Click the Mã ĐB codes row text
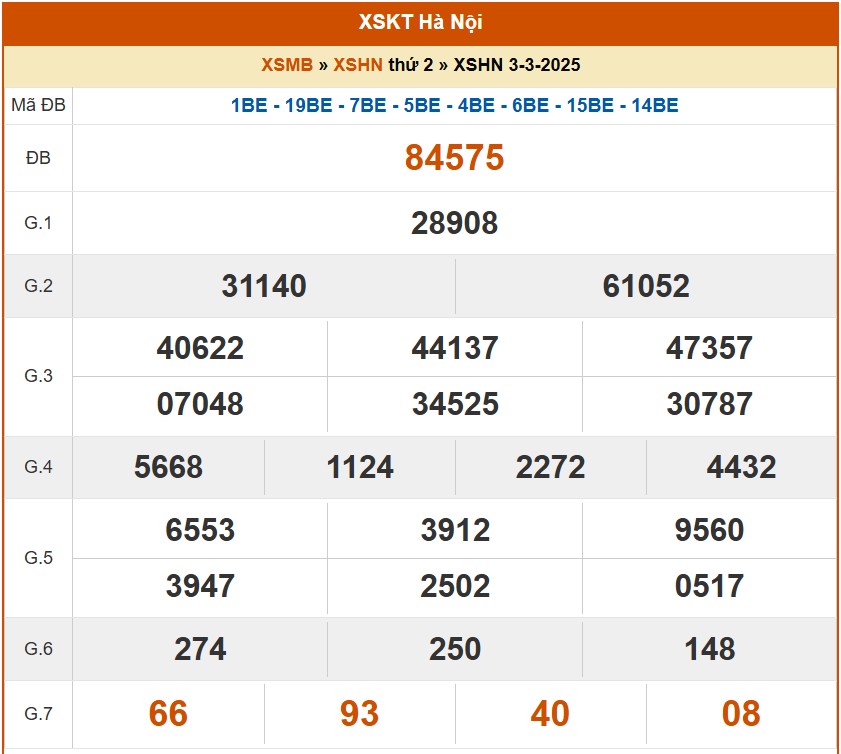 (454, 105)
